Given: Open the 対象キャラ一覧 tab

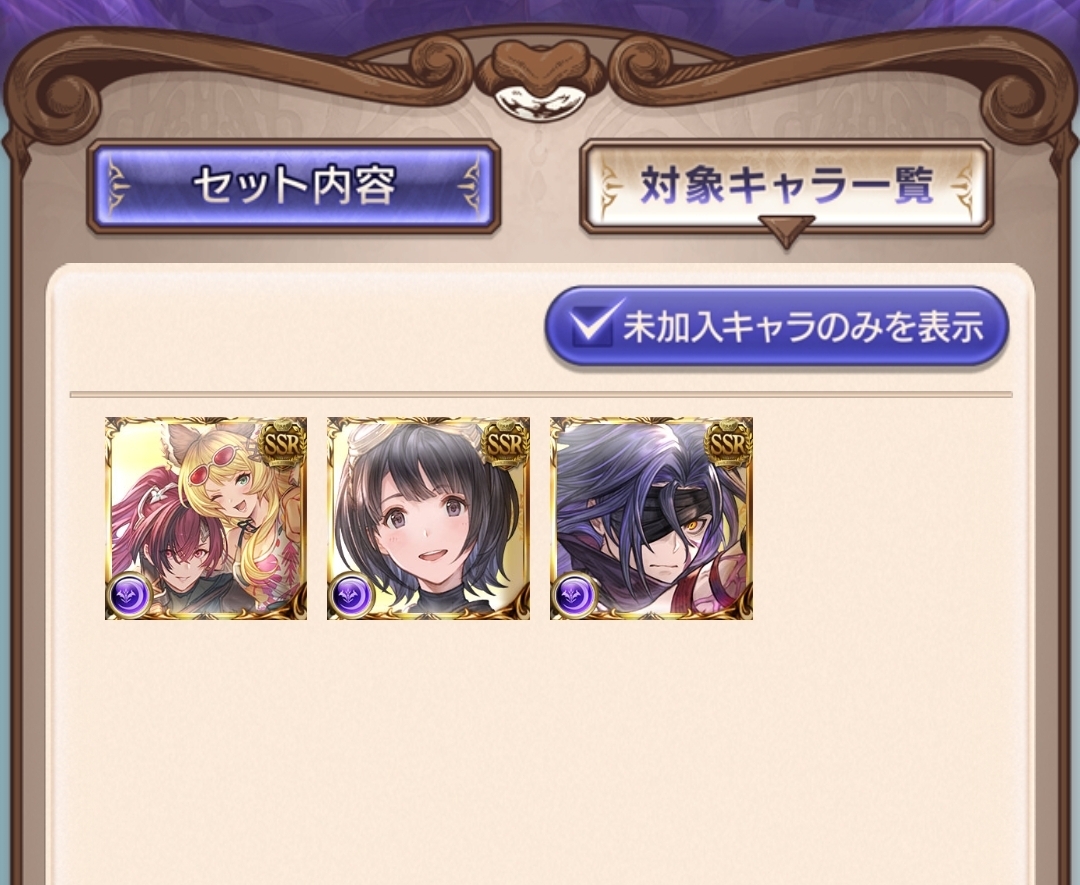Looking at the screenshot, I should tap(786, 186).
